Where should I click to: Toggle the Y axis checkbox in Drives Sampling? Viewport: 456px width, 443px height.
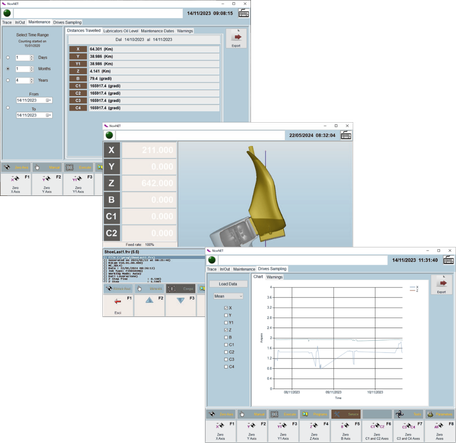[226, 315]
